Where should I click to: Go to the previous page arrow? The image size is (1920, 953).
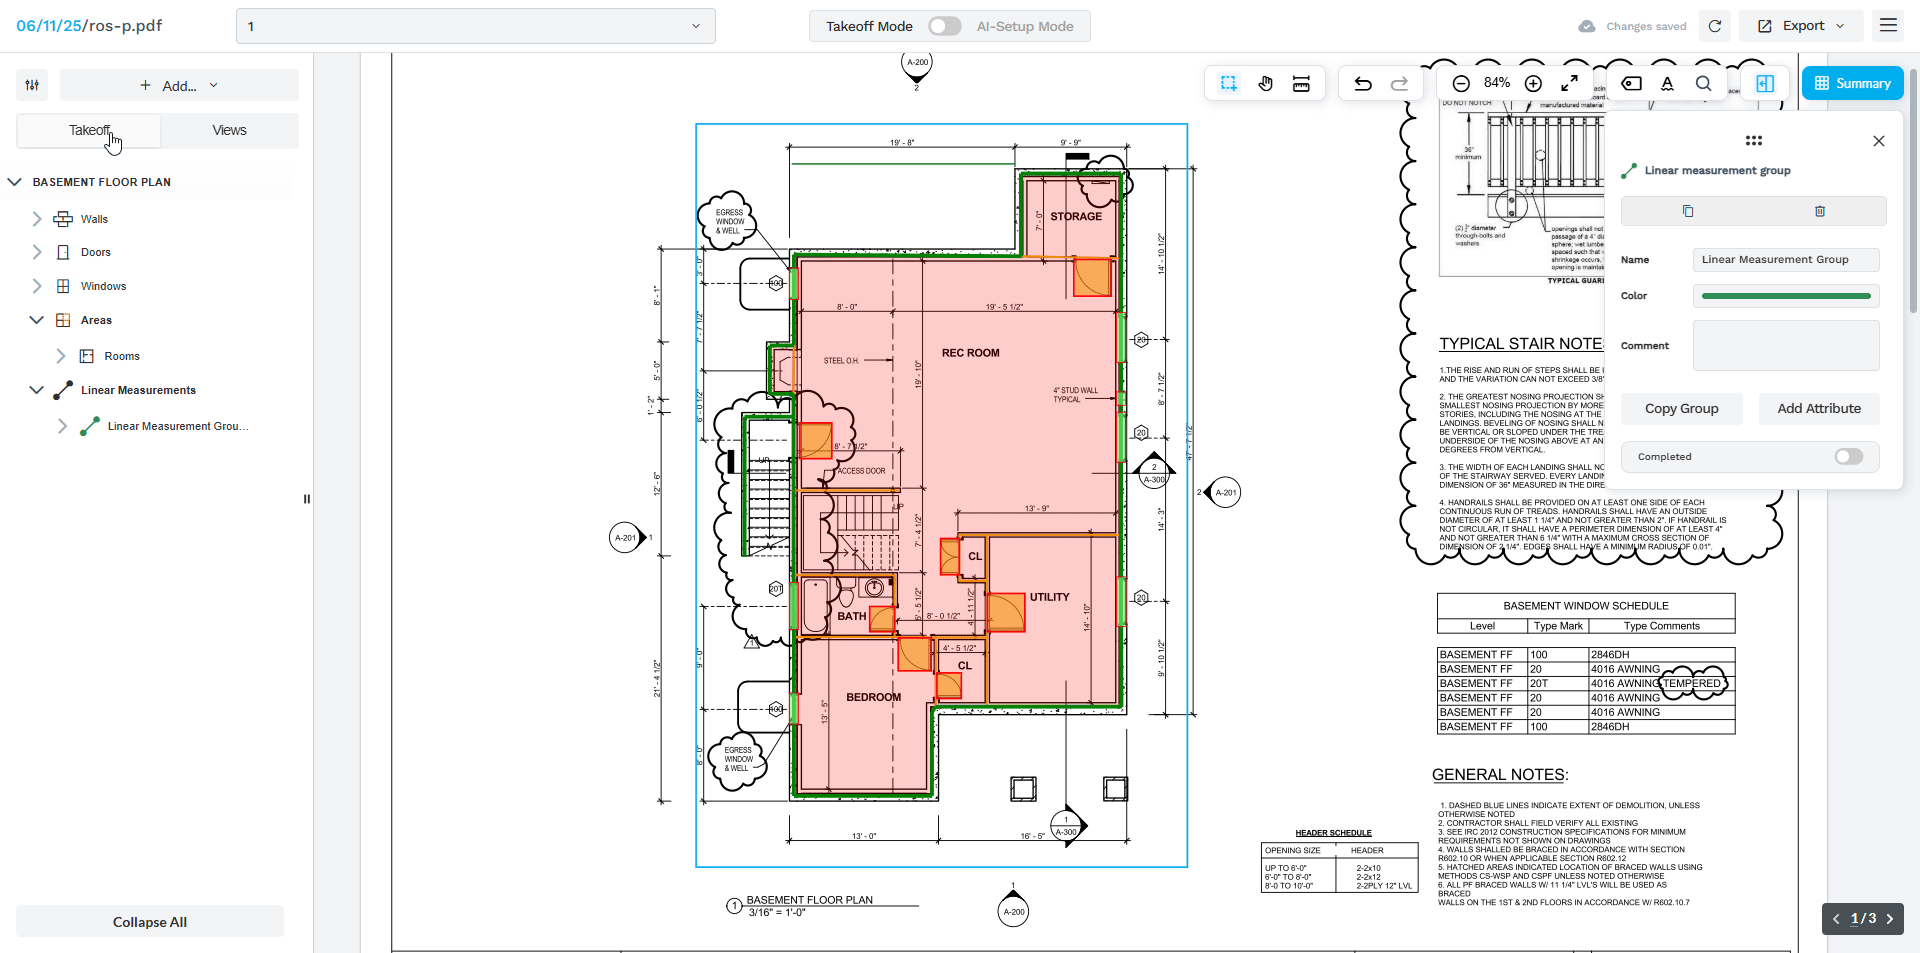(x=1836, y=919)
